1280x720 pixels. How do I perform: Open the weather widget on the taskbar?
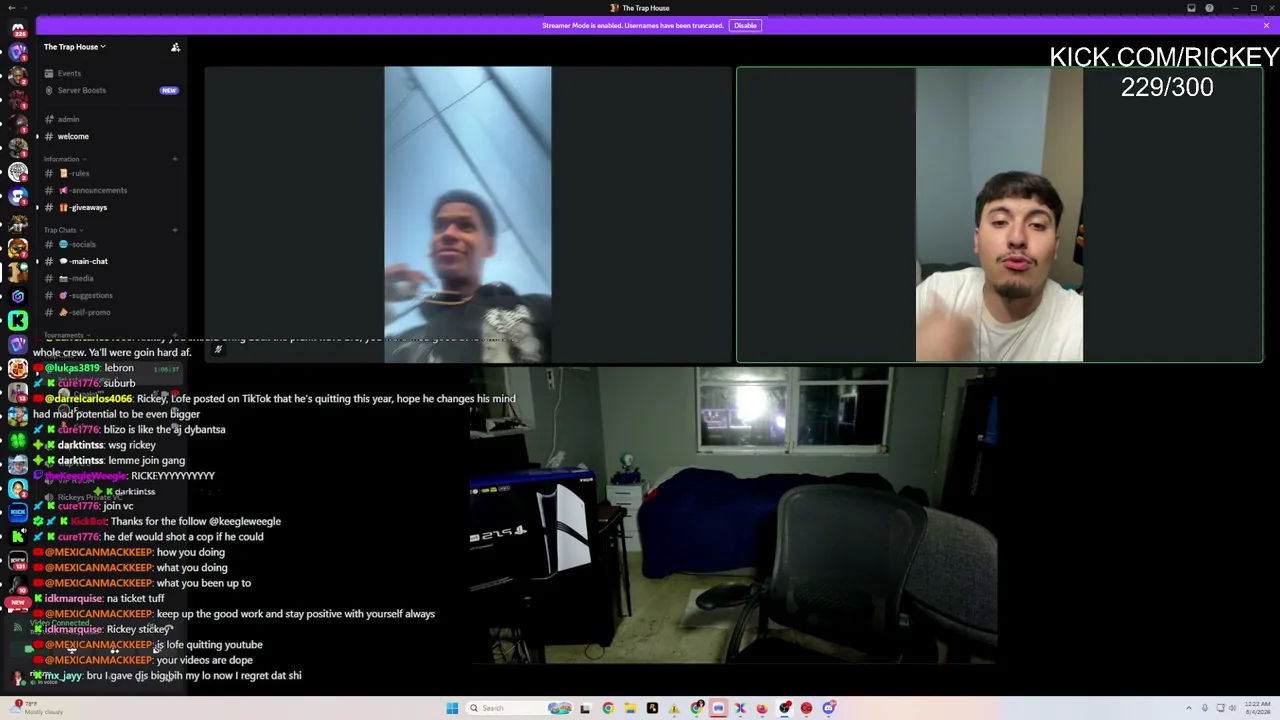coord(35,708)
